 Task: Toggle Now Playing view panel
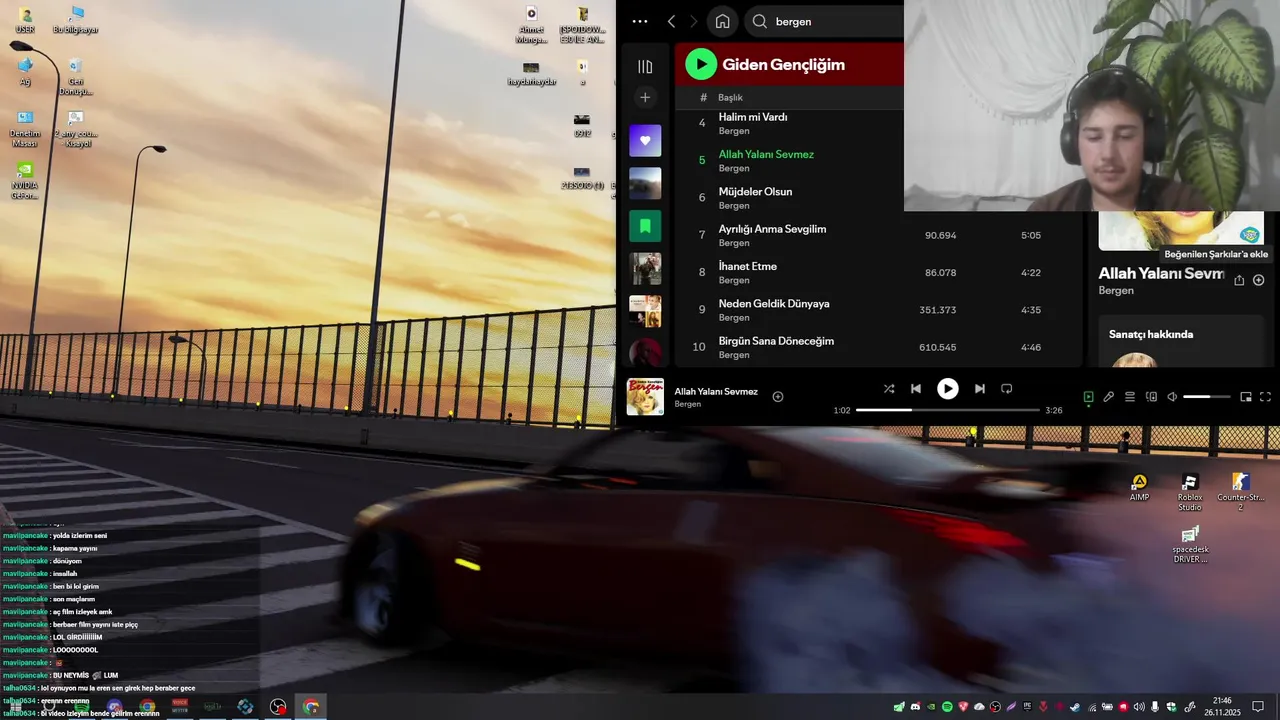(1088, 397)
